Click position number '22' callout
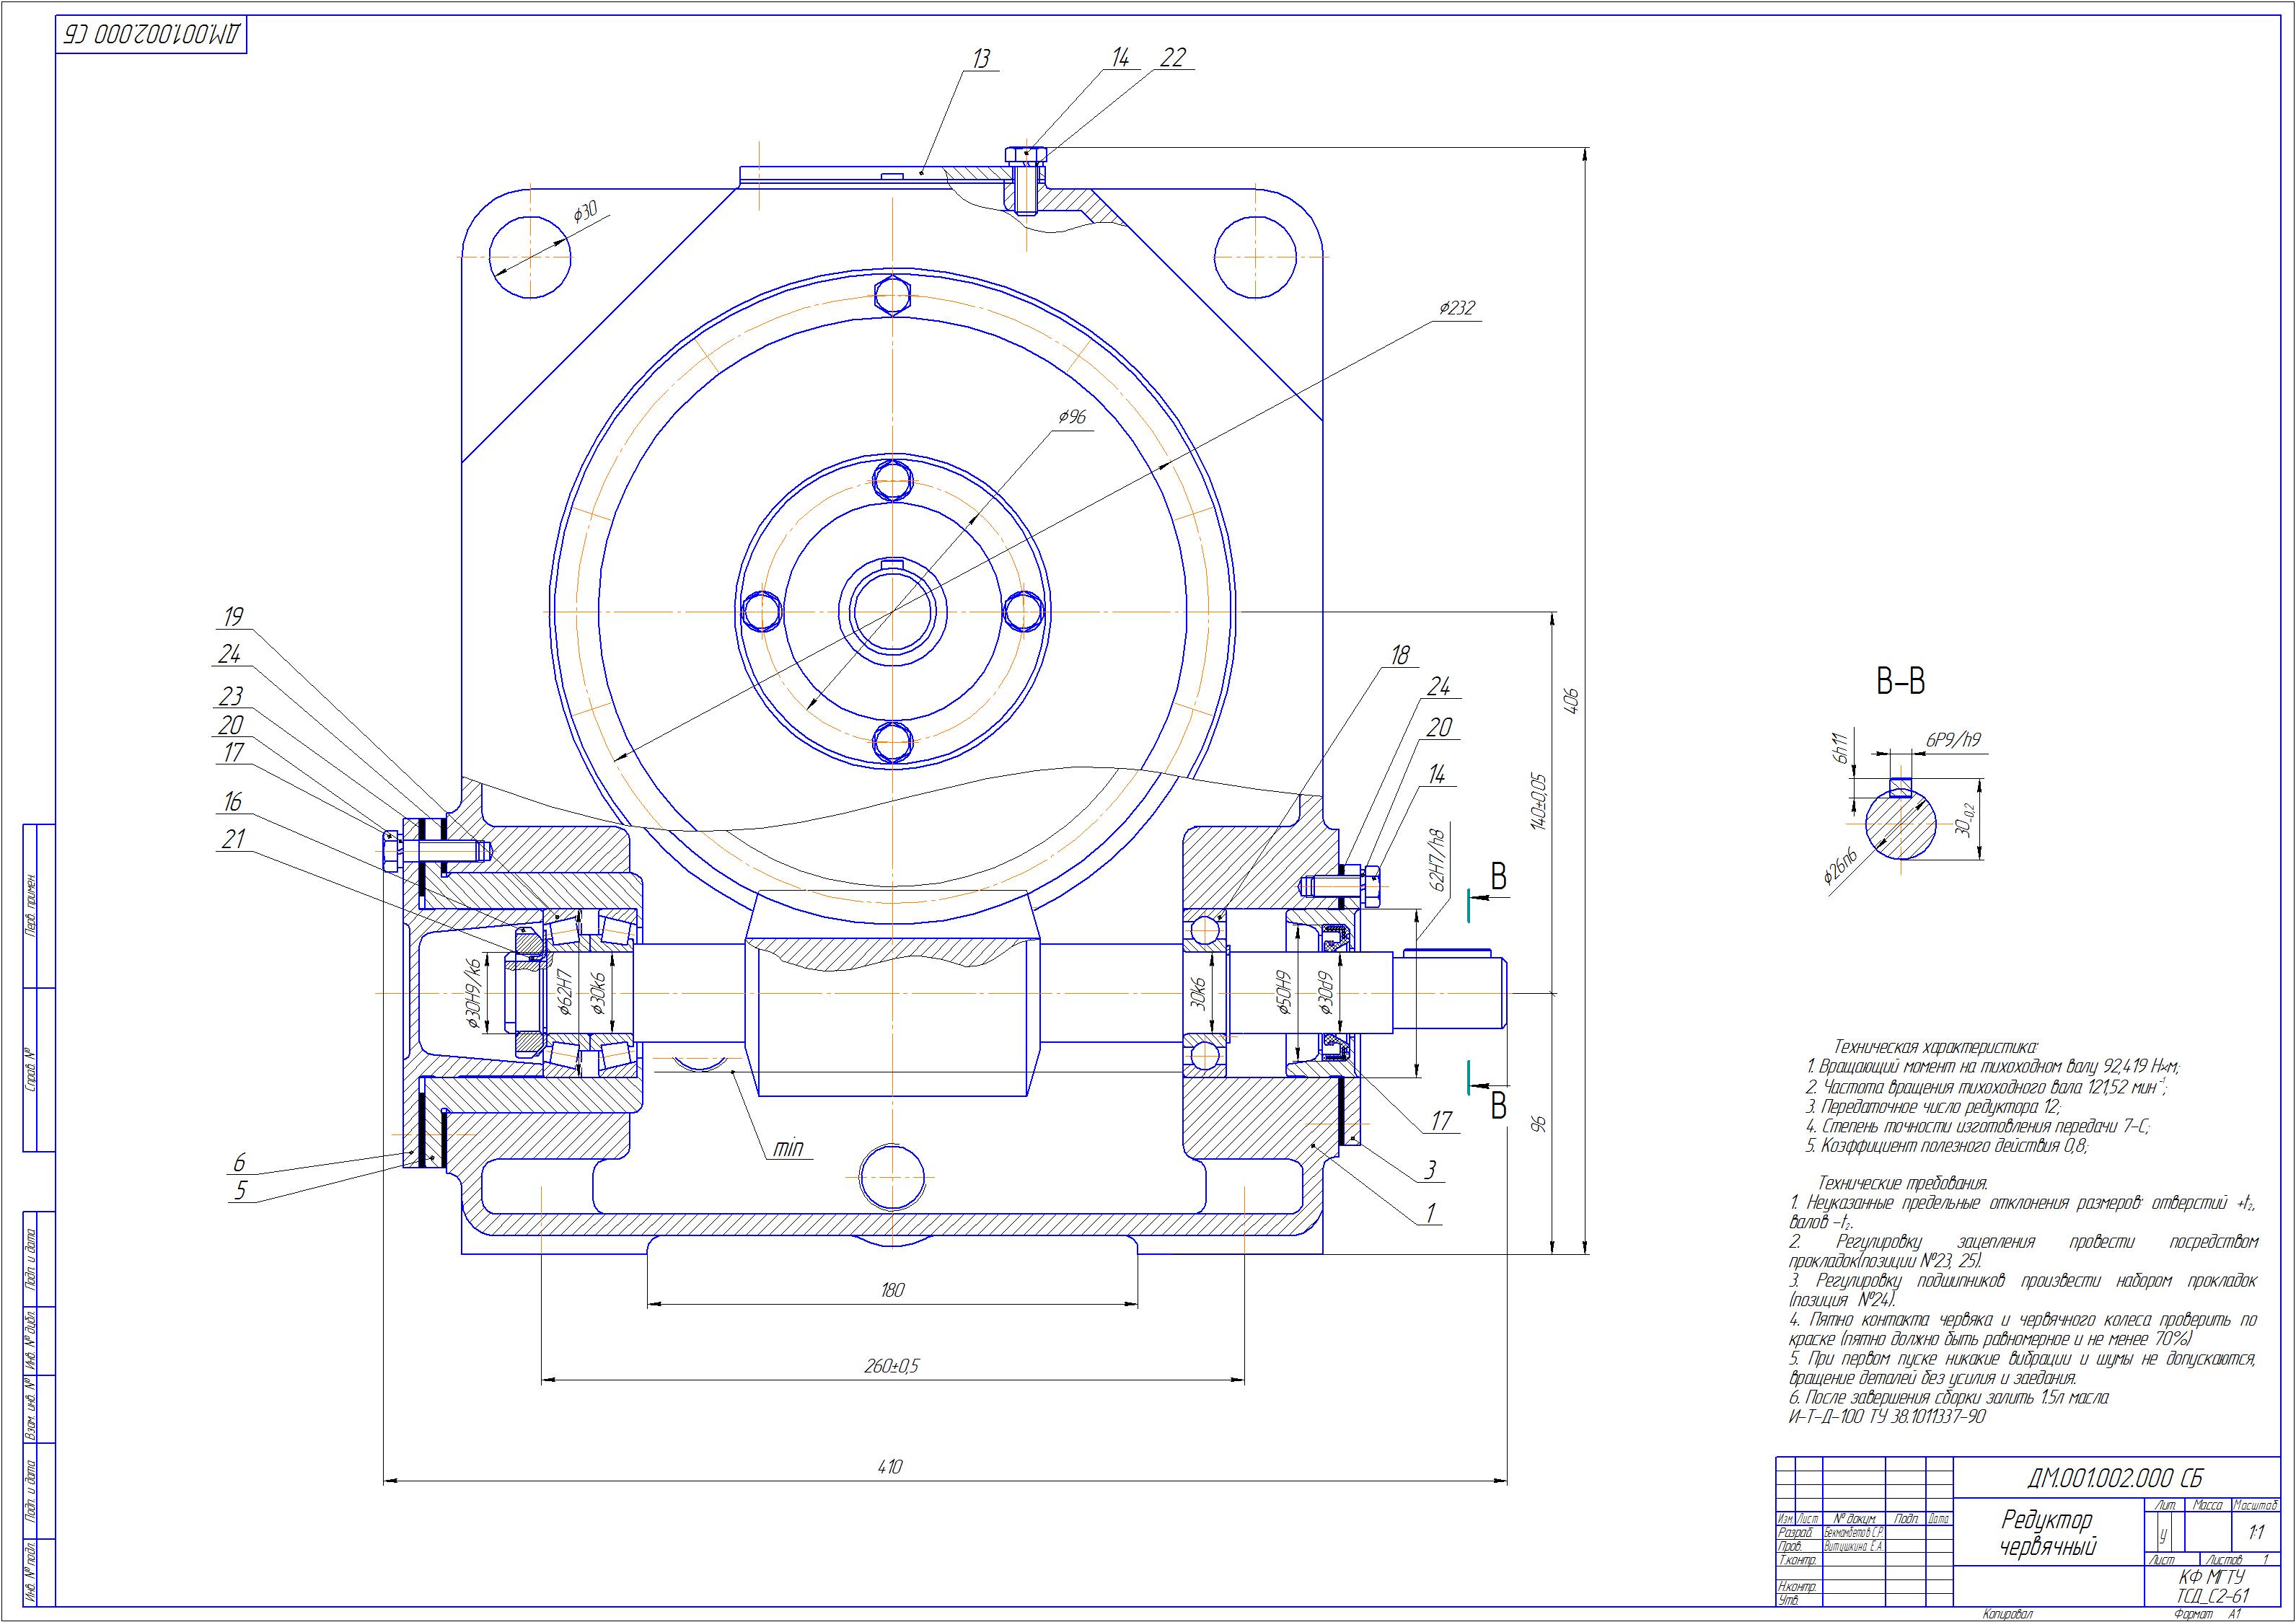 (x=1173, y=58)
